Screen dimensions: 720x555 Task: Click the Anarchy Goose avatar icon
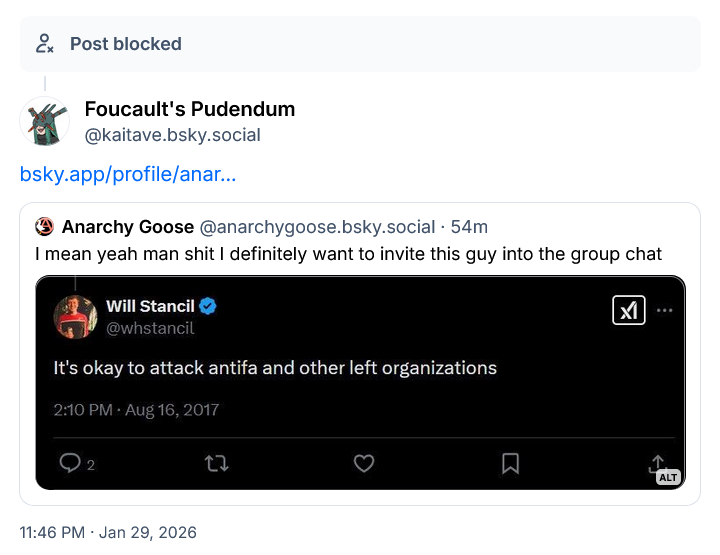coord(44,227)
